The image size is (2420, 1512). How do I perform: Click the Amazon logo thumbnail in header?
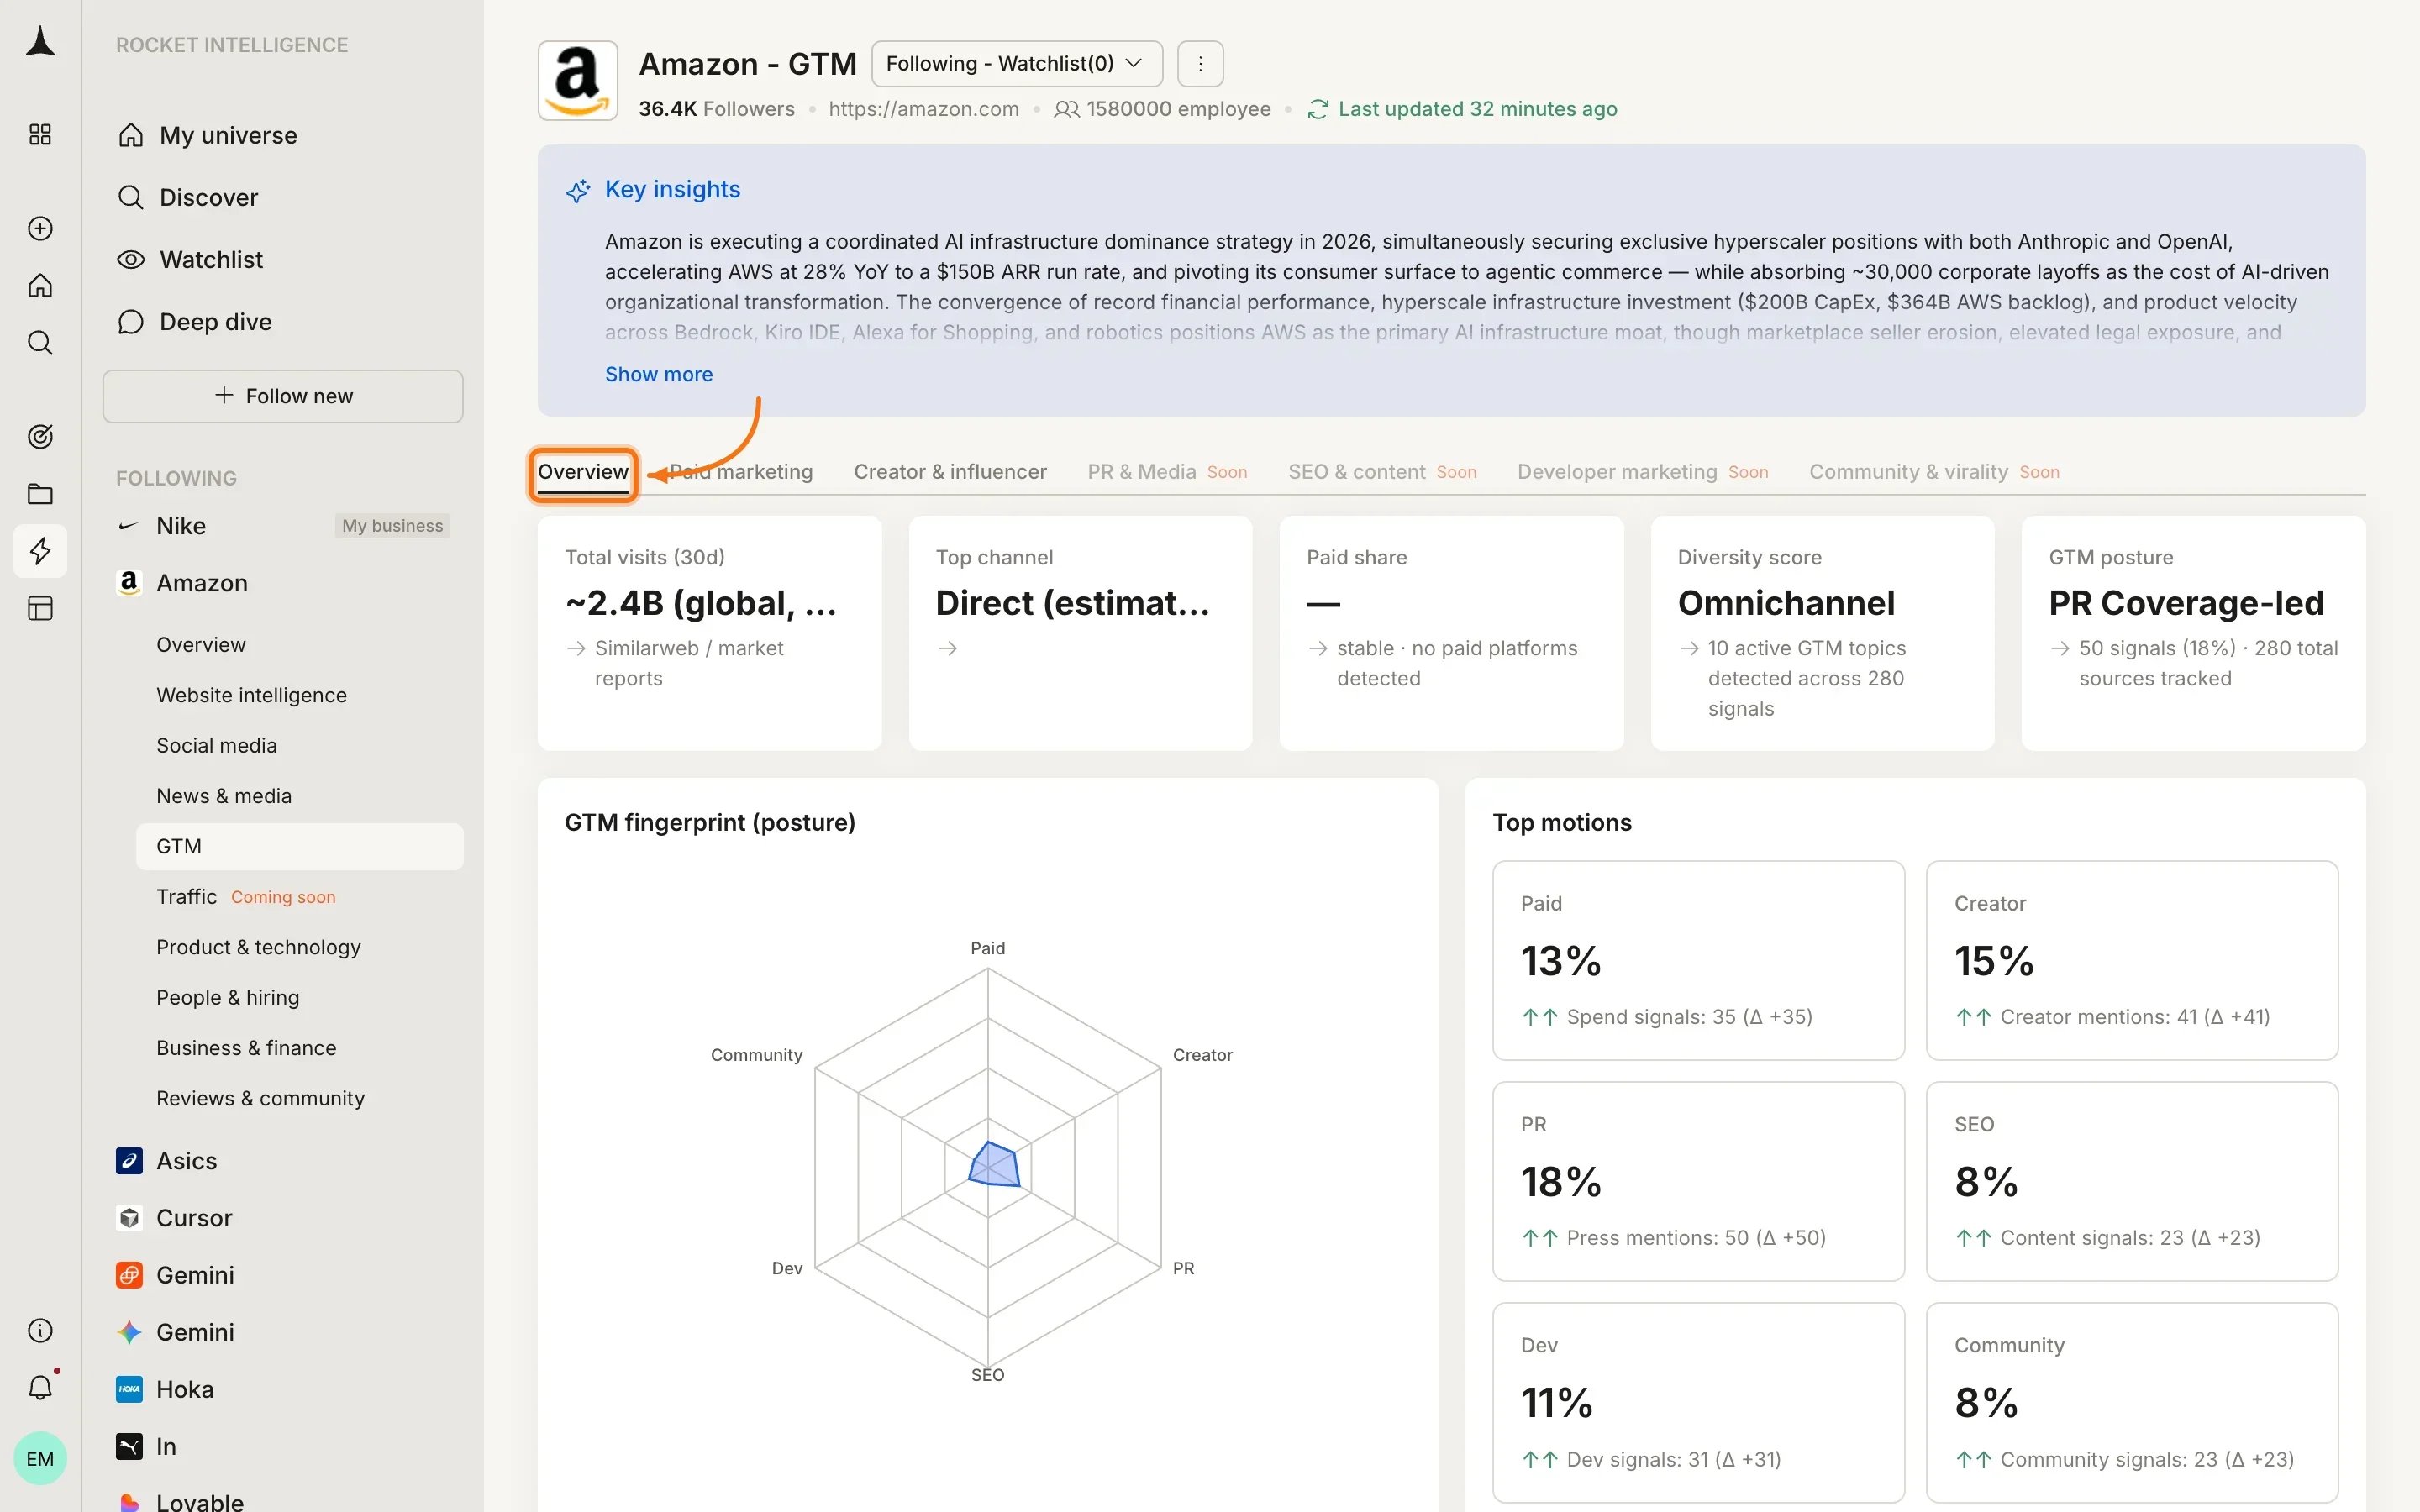point(578,80)
